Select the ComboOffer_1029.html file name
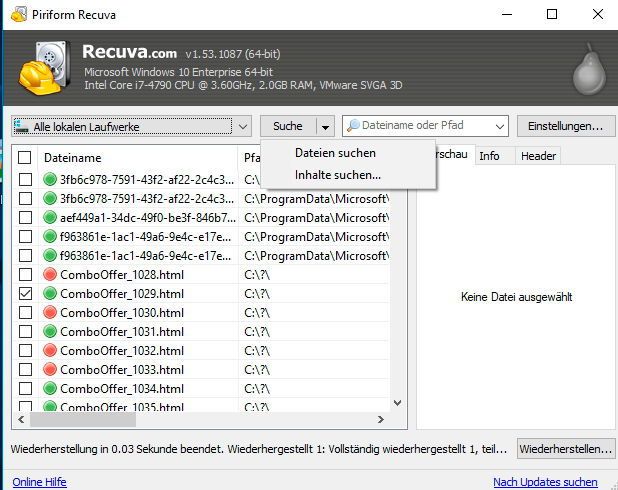Viewport: 618px width, 490px height. [122, 294]
